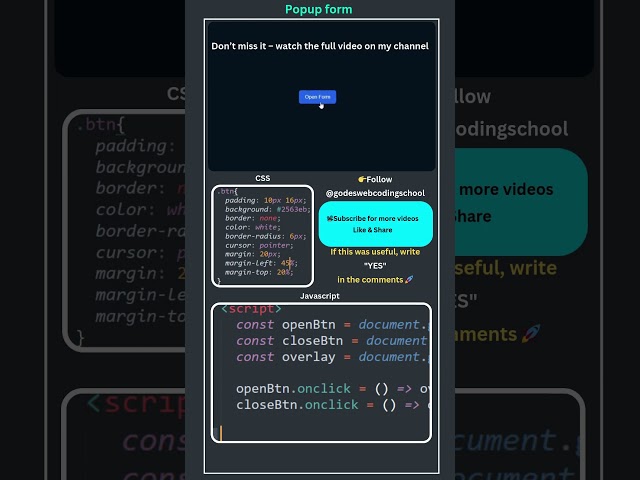
Task: Click the 'openBtn.onclick' code line
Action: pos(332,389)
